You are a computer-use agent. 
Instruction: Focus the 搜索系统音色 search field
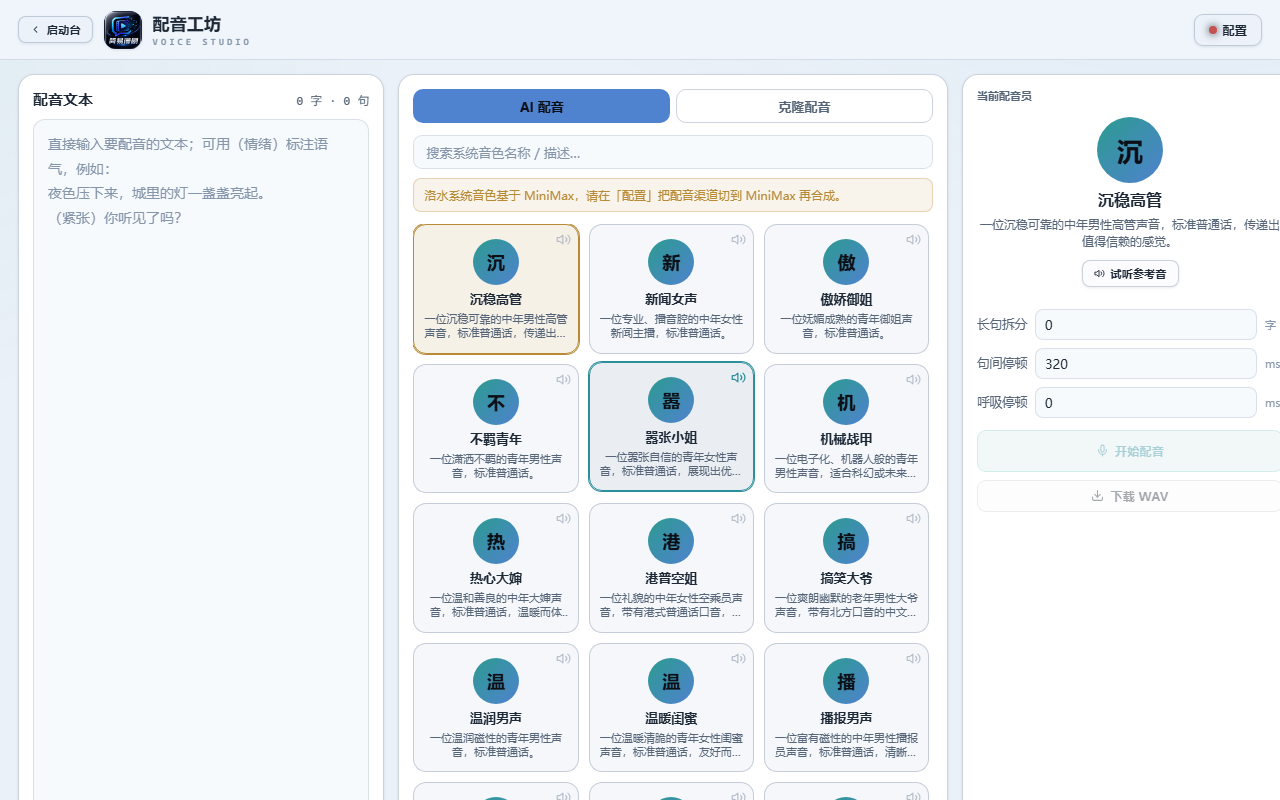pyautogui.click(x=673, y=152)
